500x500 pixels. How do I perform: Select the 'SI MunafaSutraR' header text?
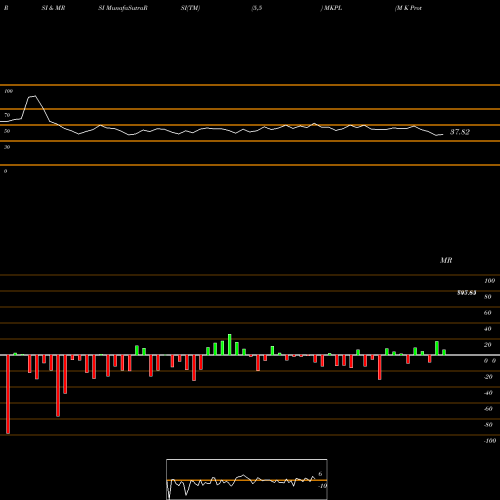(123, 8)
